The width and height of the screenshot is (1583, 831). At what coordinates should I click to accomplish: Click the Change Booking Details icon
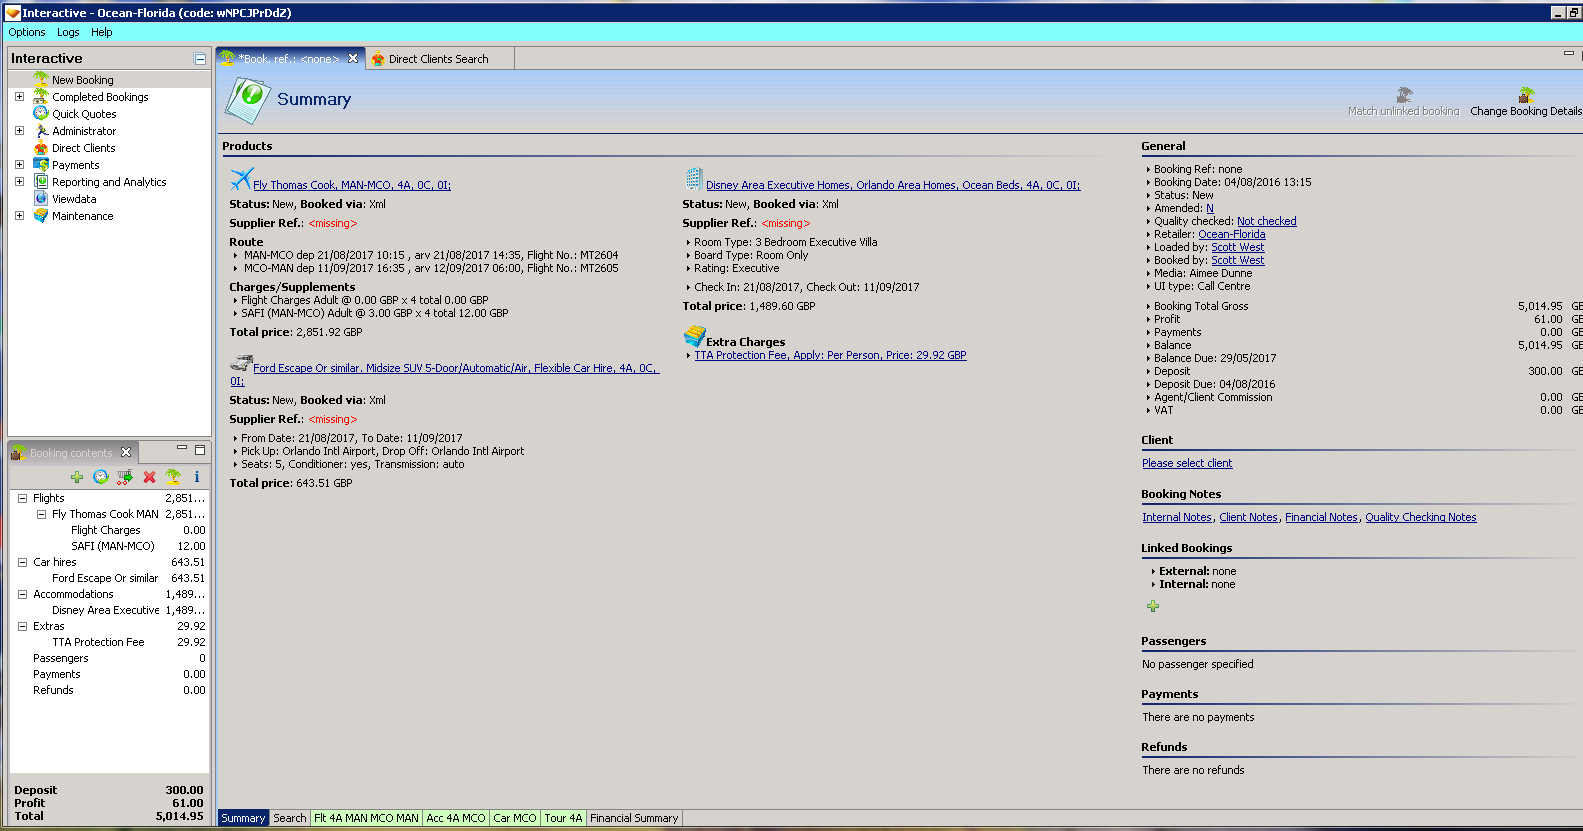(1526, 94)
